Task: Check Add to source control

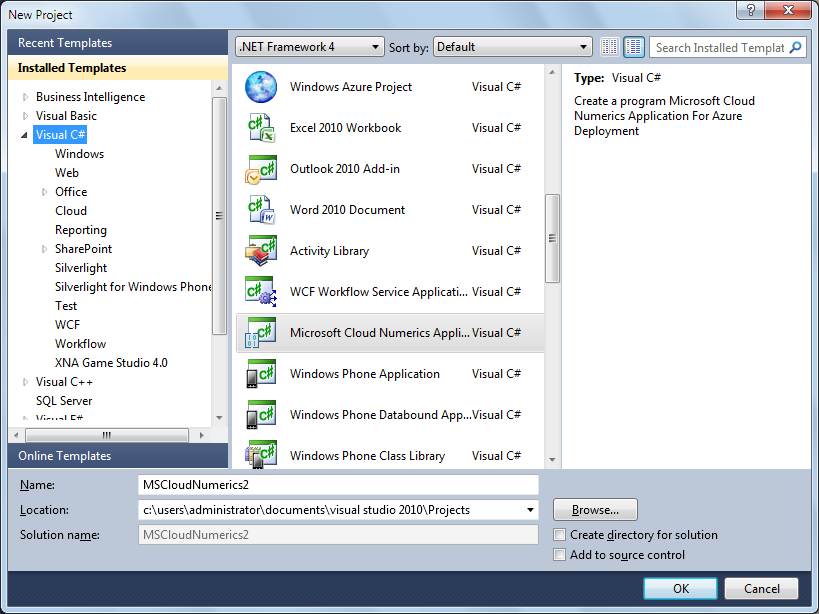Action: [559, 554]
